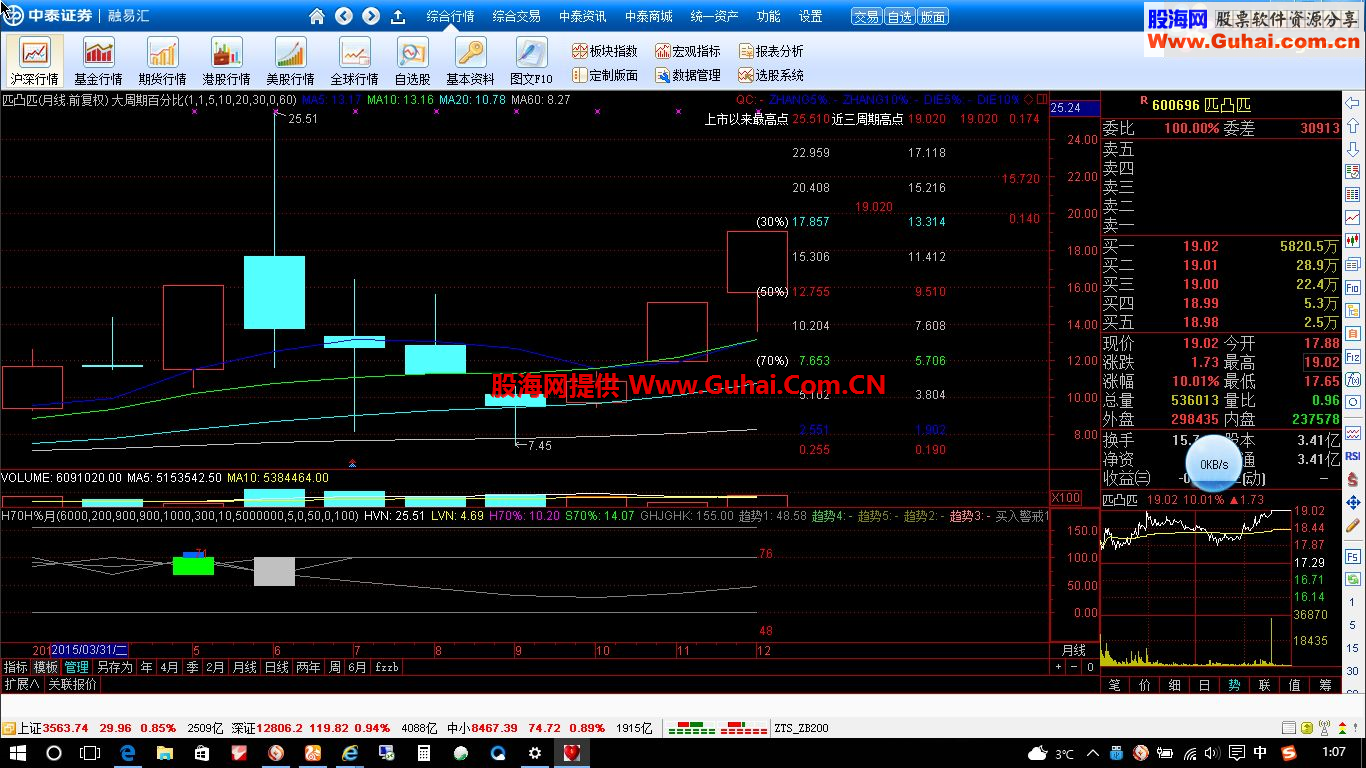Select 综合交易 menu tab
The height and width of the screenshot is (768, 1366).
click(x=516, y=16)
